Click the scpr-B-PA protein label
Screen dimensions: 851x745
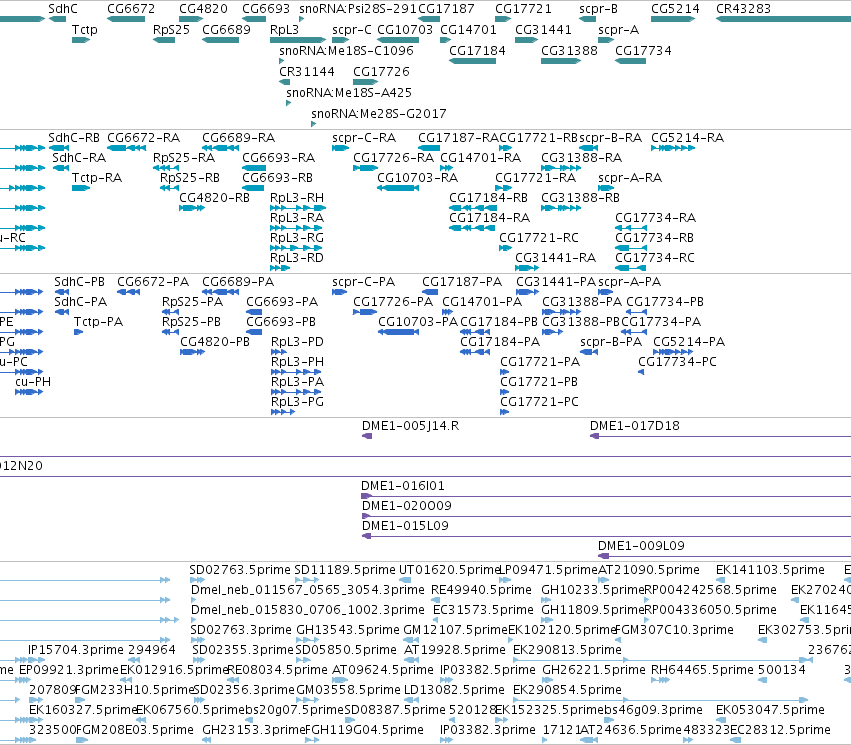coord(611,342)
